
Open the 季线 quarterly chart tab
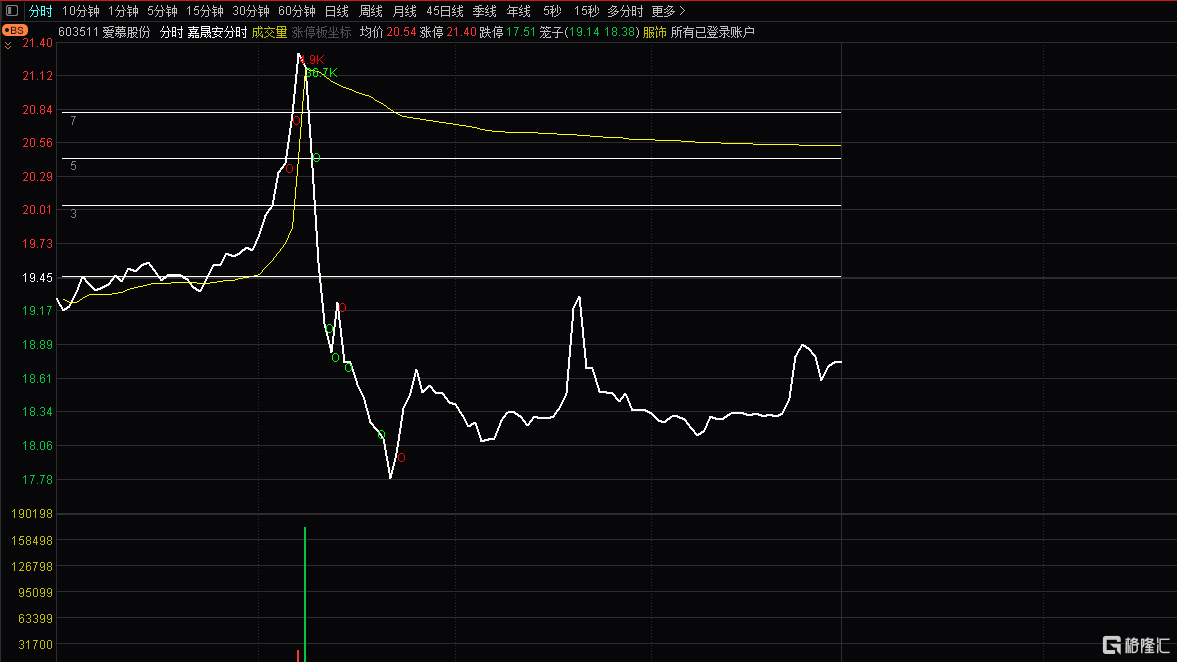click(484, 11)
